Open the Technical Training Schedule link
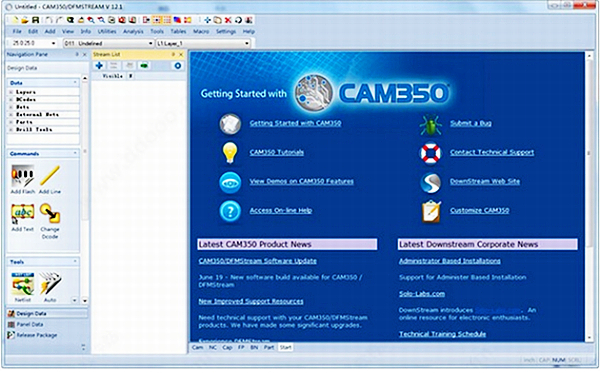The height and width of the screenshot is (373, 600). (x=442, y=334)
